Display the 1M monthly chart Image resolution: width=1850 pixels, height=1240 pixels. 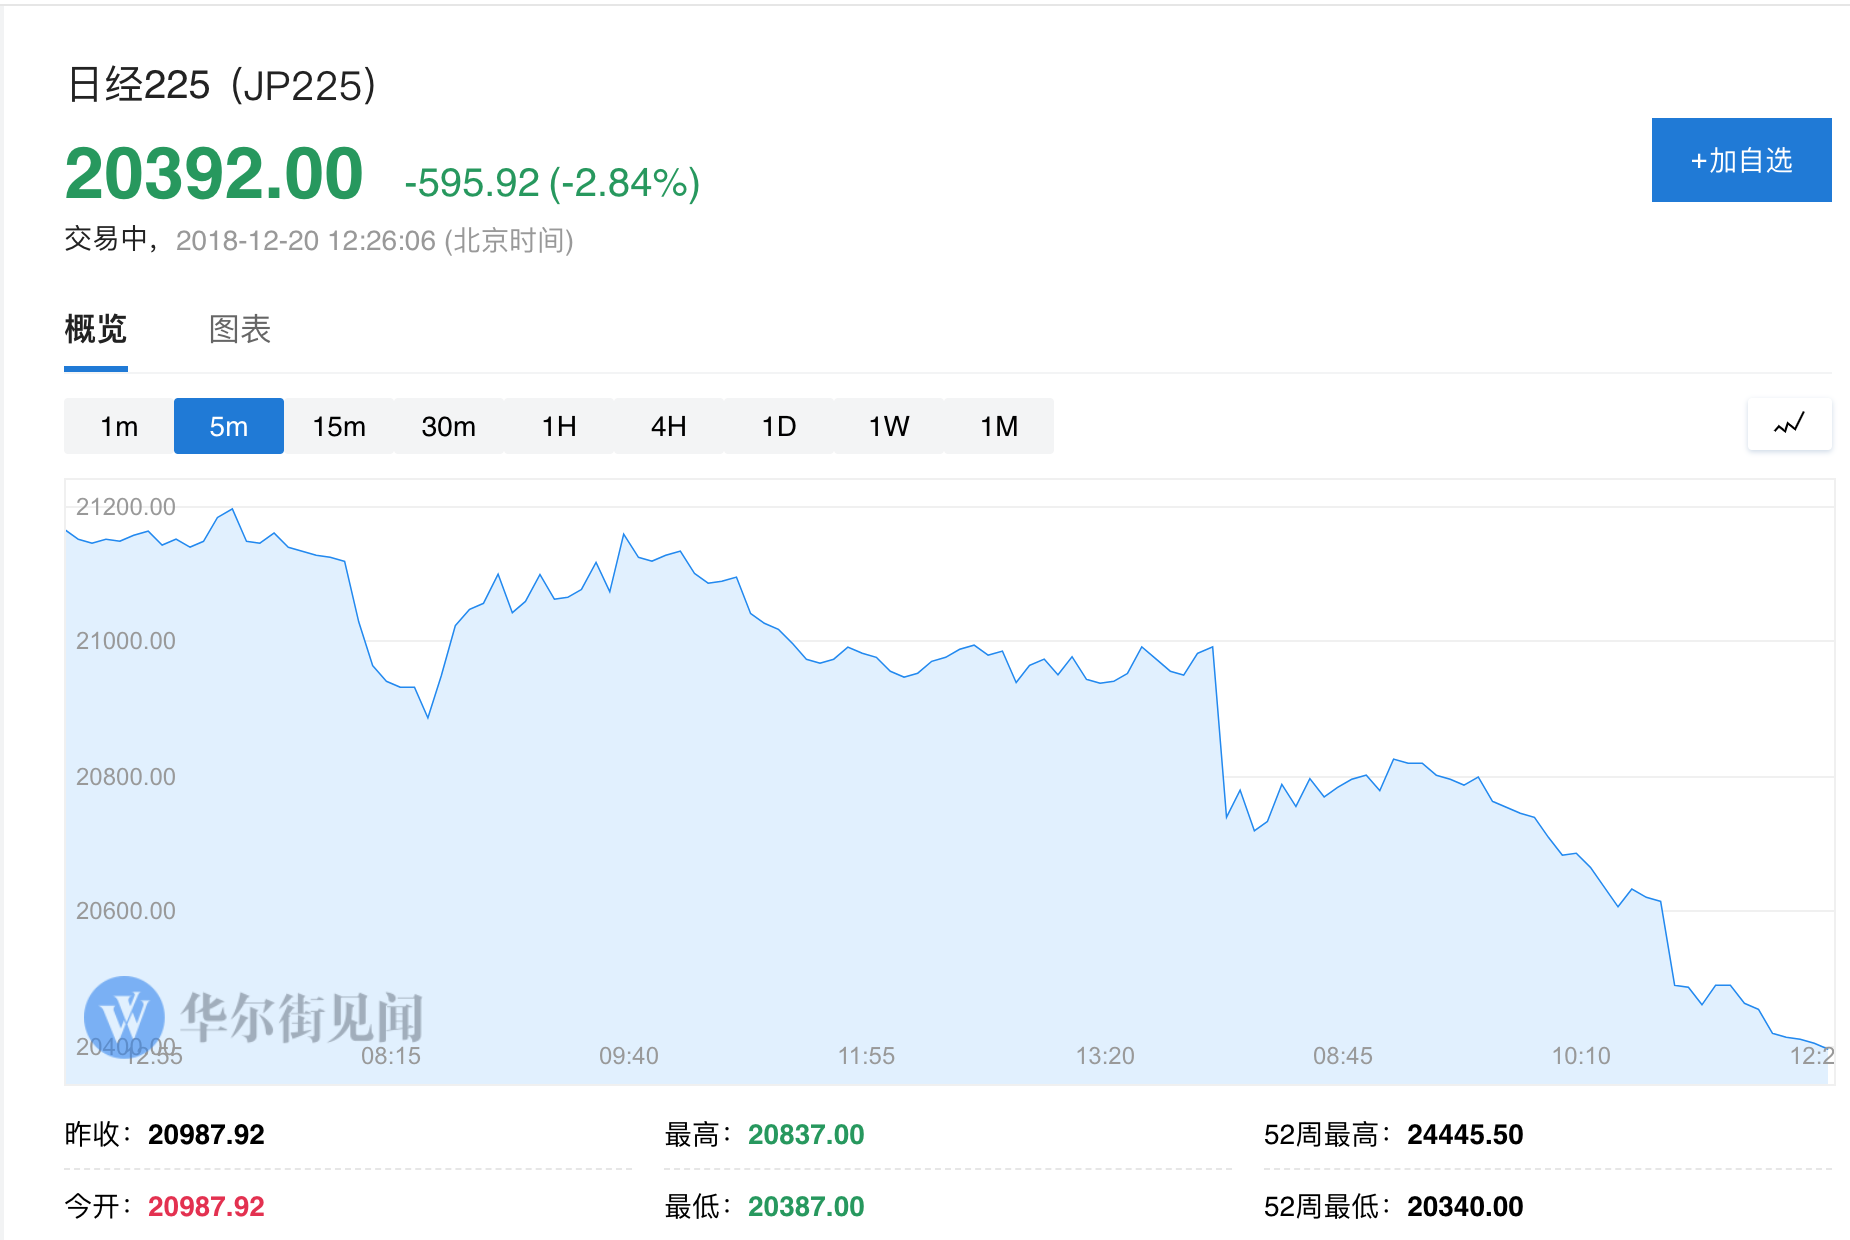pos(999,426)
